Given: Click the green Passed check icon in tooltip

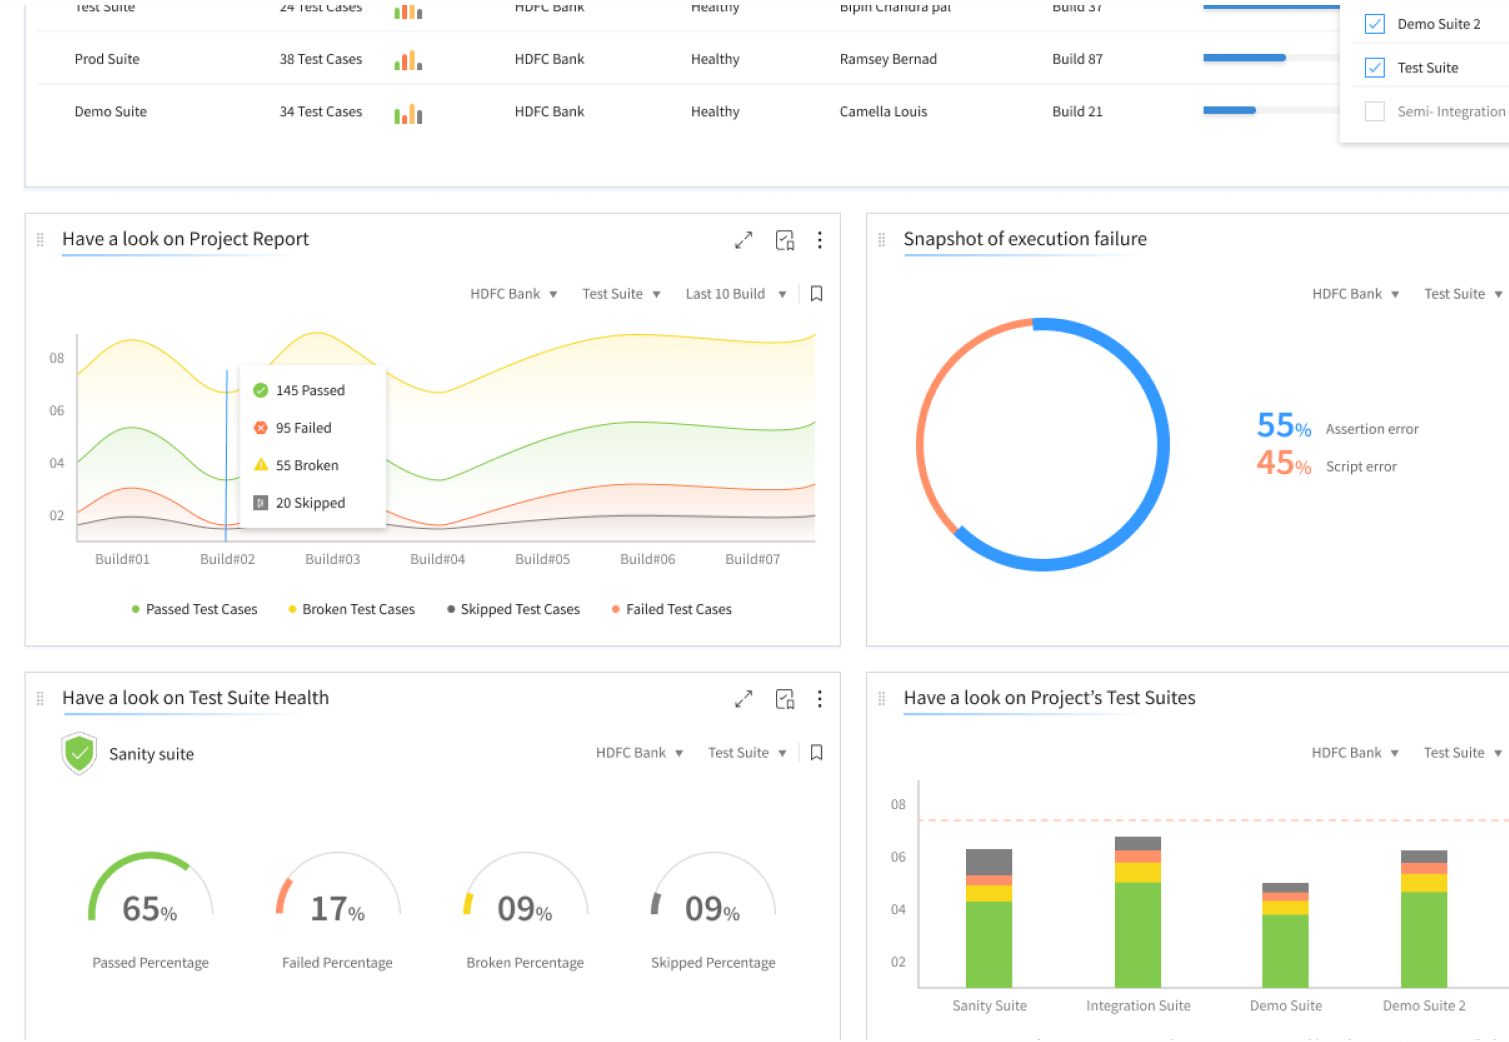Looking at the screenshot, I should pyautogui.click(x=261, y=391).
